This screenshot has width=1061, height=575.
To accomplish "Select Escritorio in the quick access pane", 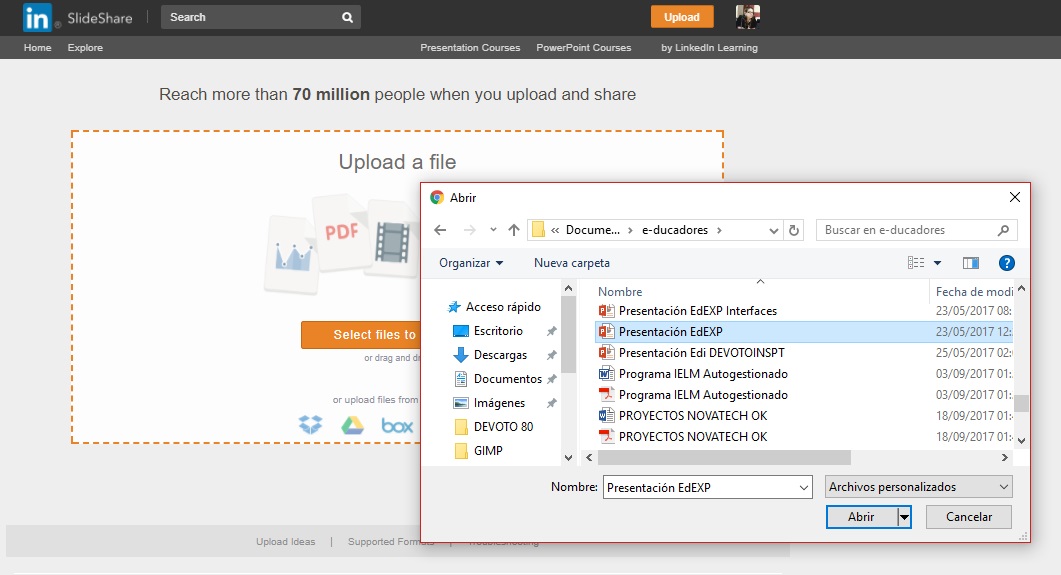I will [498, 330].
